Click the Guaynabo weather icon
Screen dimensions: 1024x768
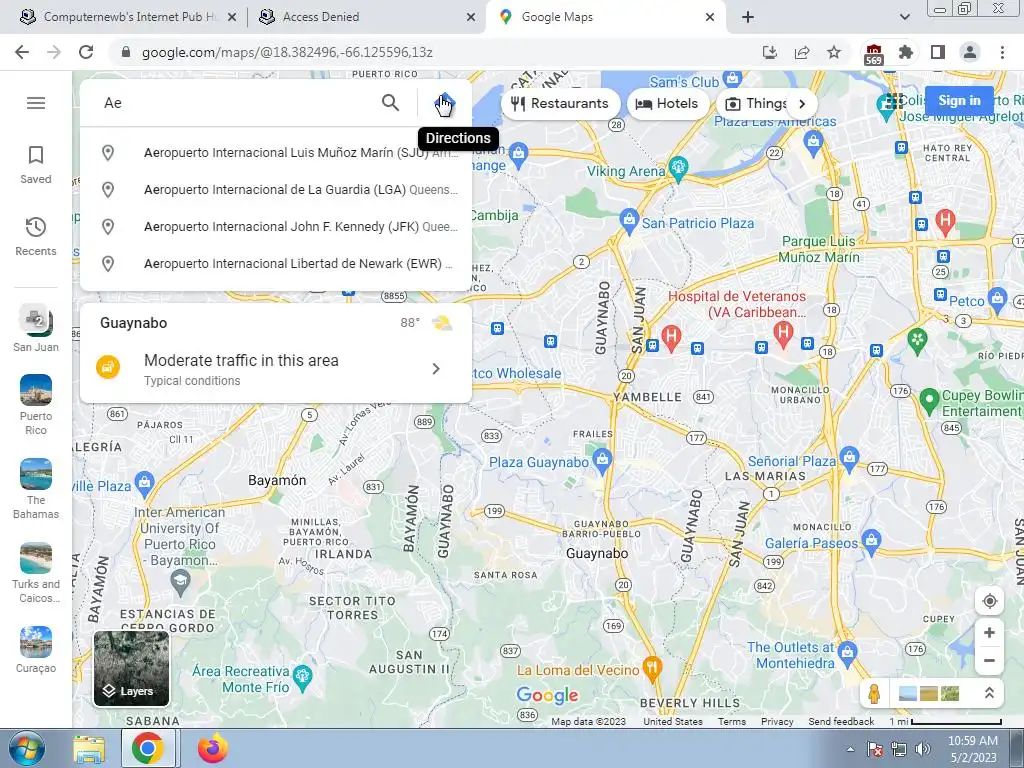point(442,323)
